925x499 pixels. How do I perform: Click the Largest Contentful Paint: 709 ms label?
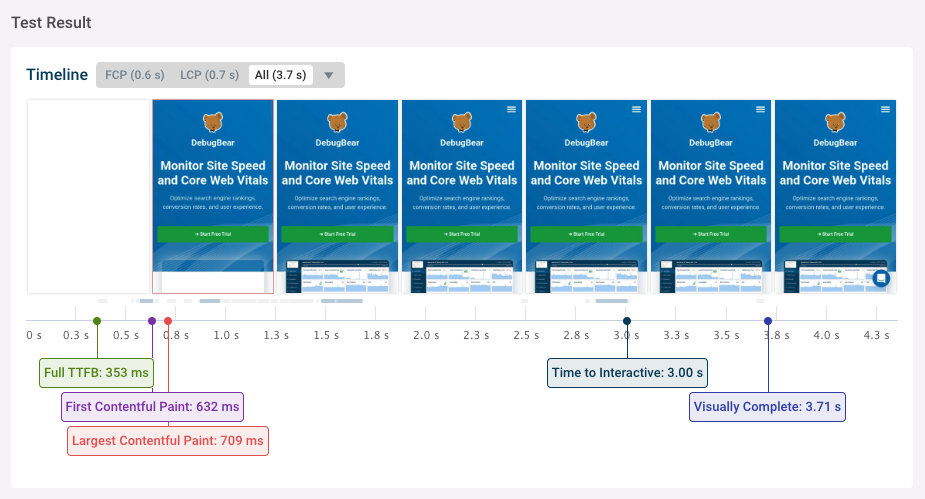pyautogui.click(x=168, y=441)
